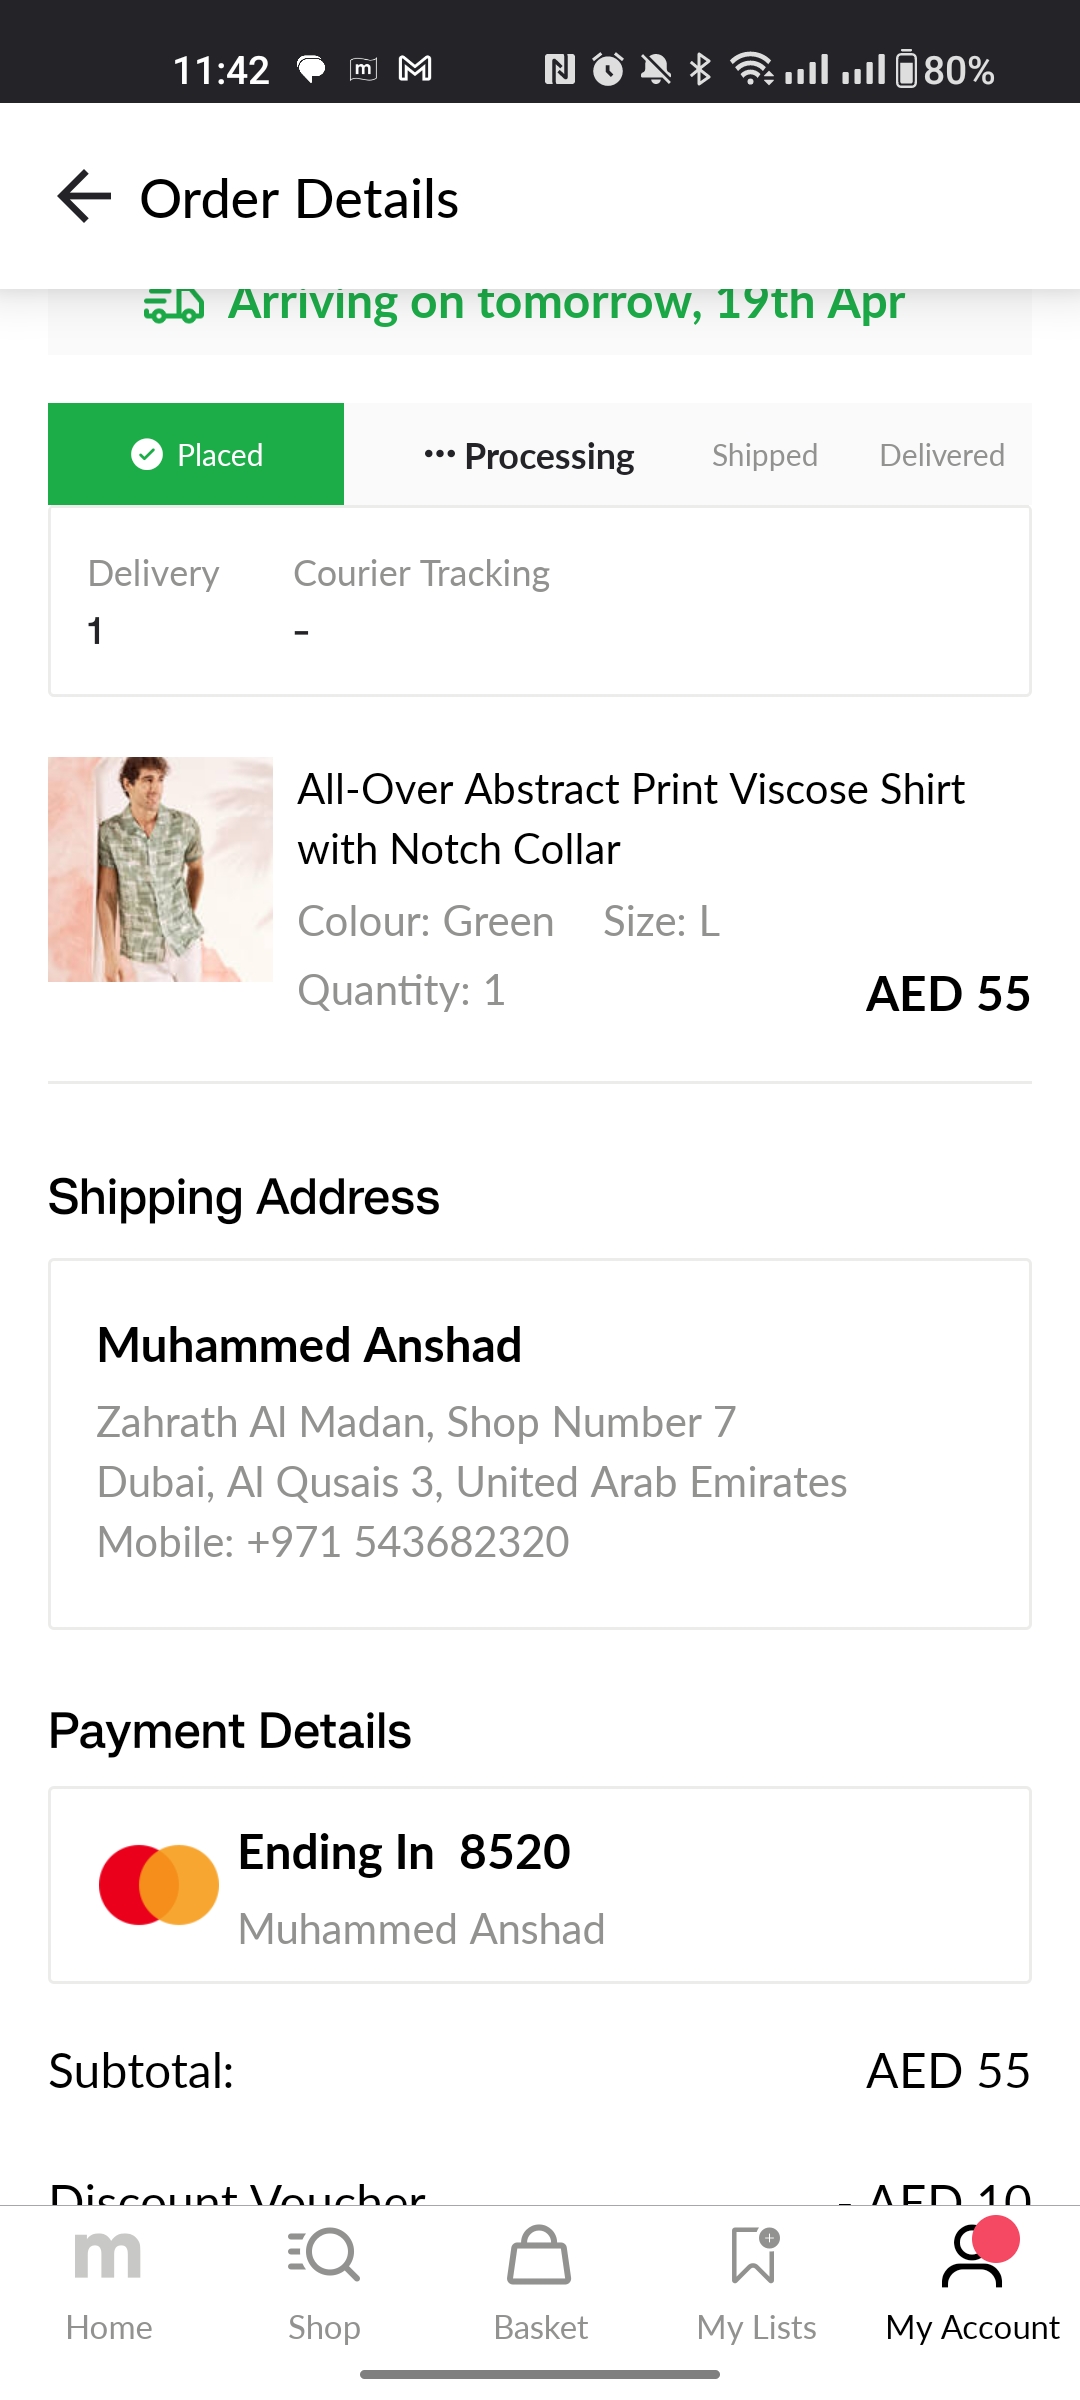Tap the Muhammed Anshad shipping address card
Image resolution: width=1080 pixels, height=2400 pixels.
pyautogui.click(x=540, y=1443)
